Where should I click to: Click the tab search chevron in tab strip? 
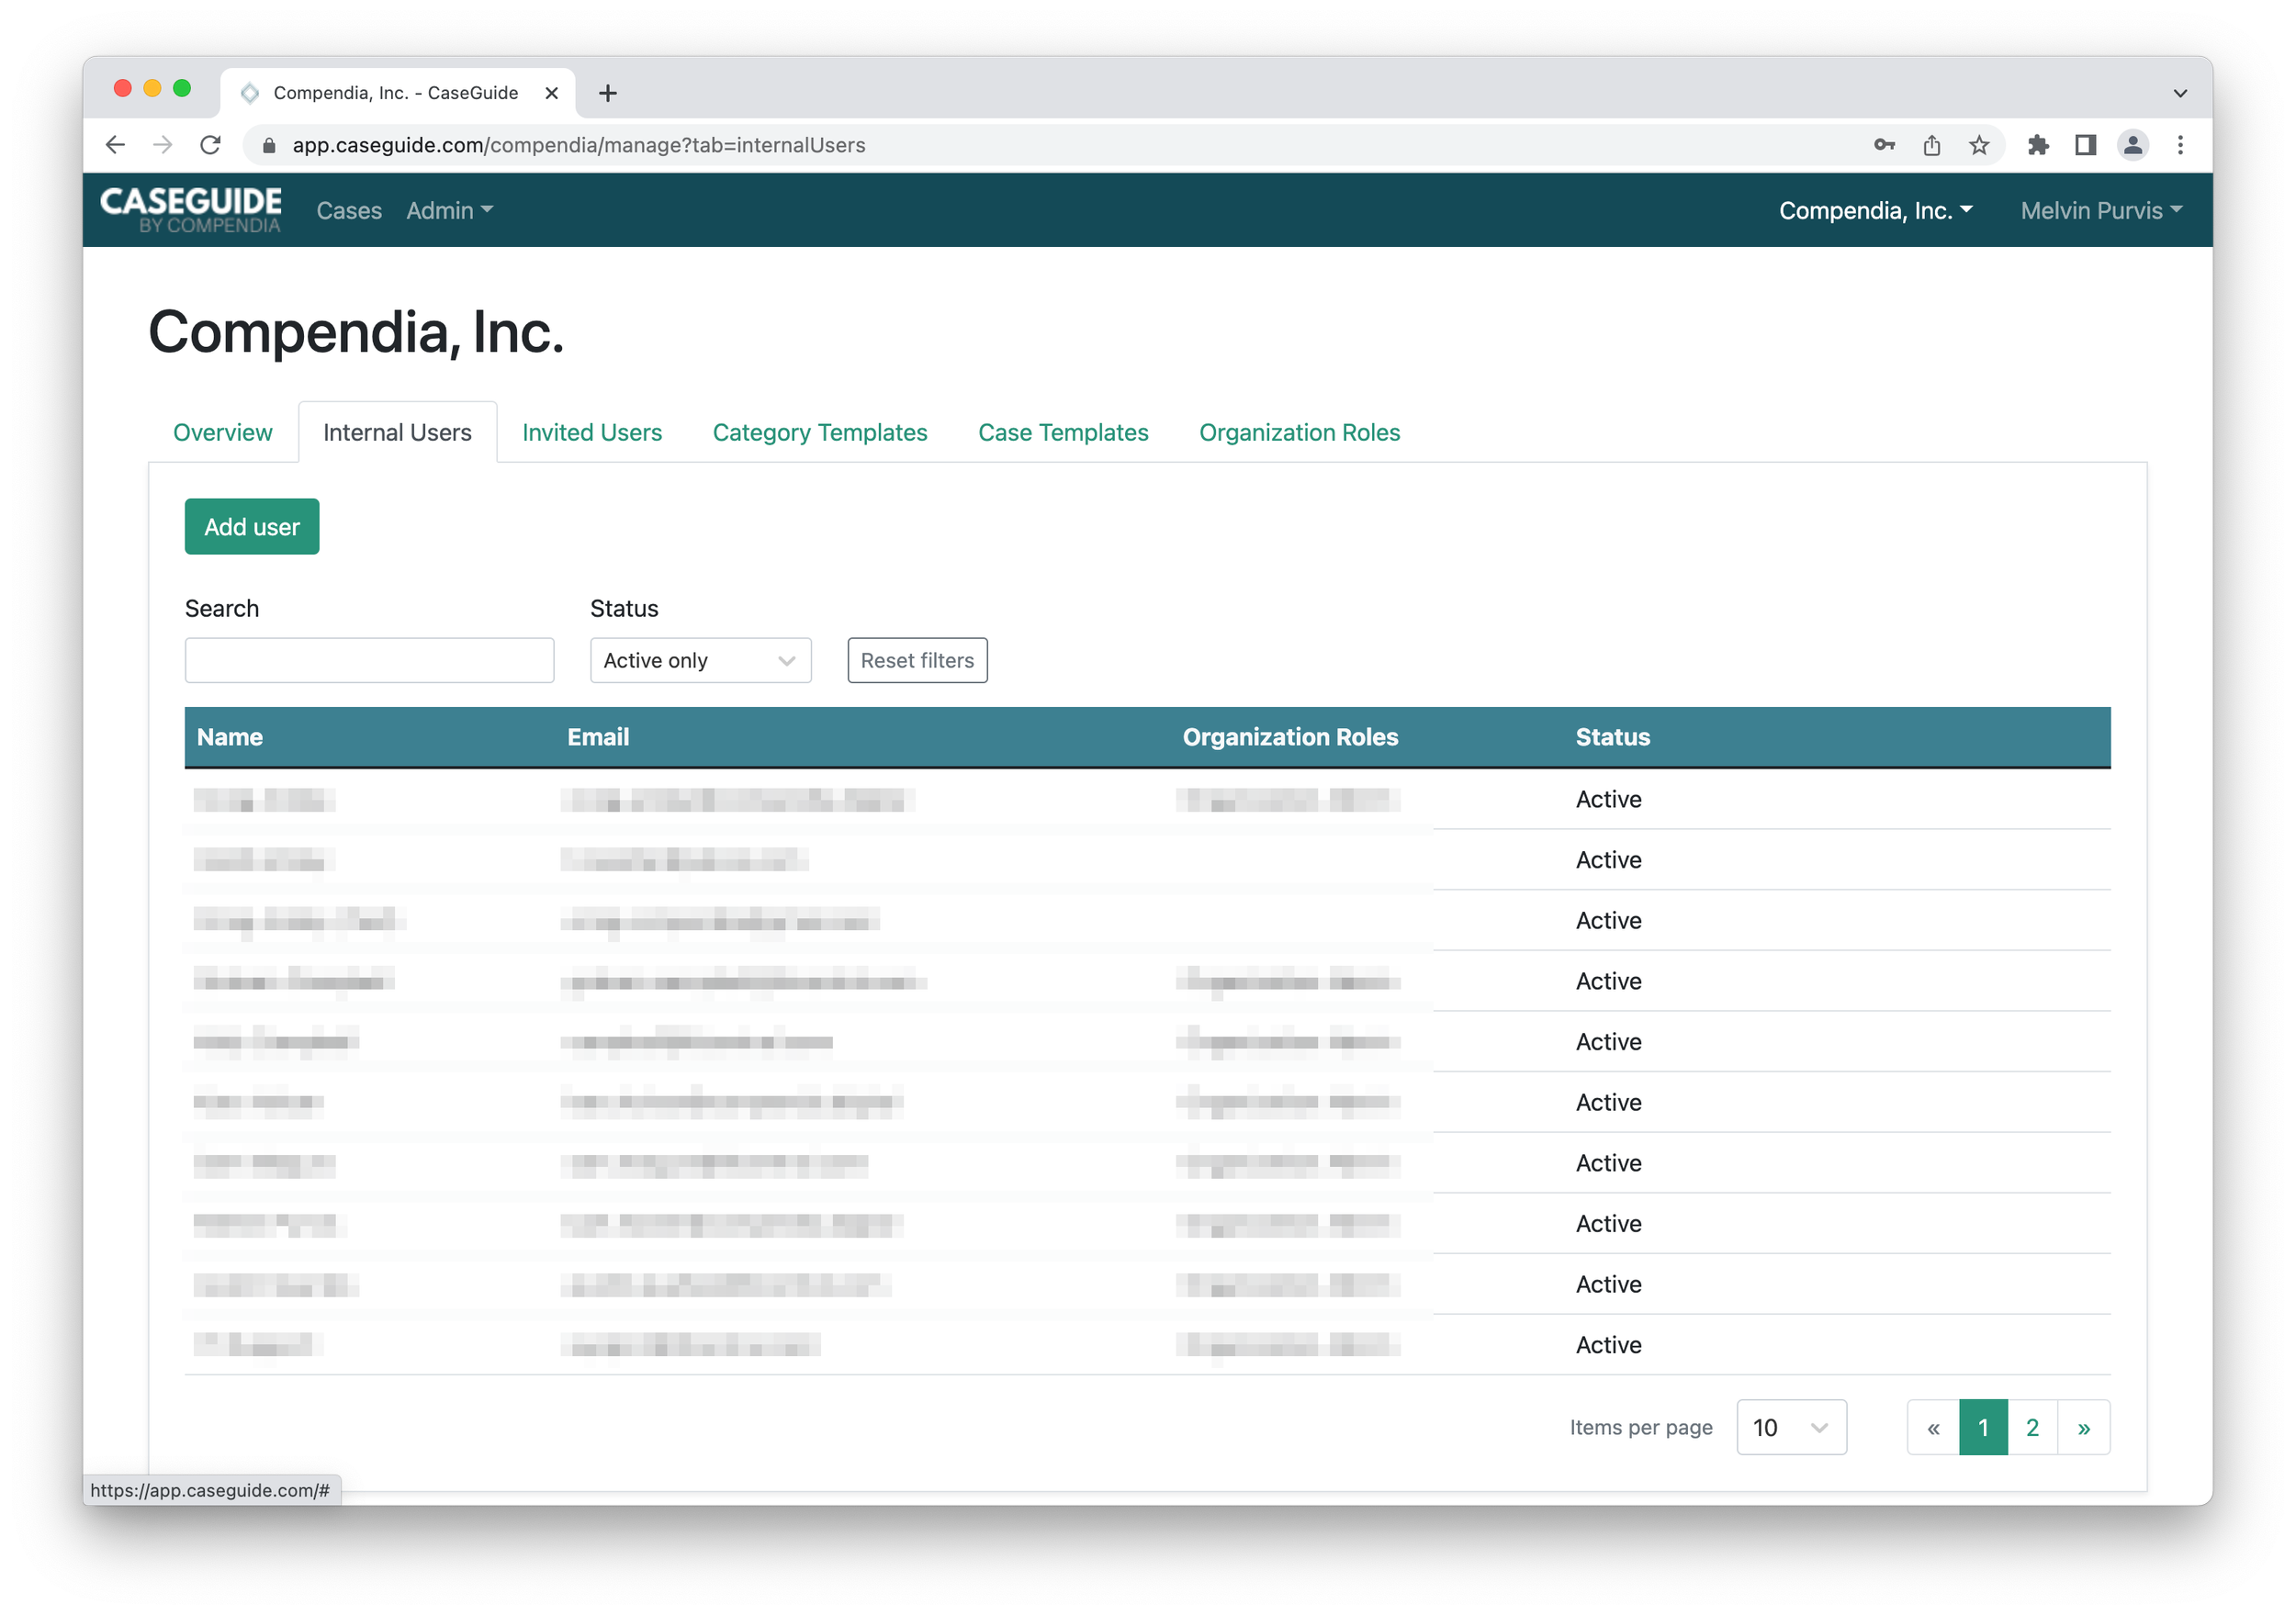point(2180,93)
